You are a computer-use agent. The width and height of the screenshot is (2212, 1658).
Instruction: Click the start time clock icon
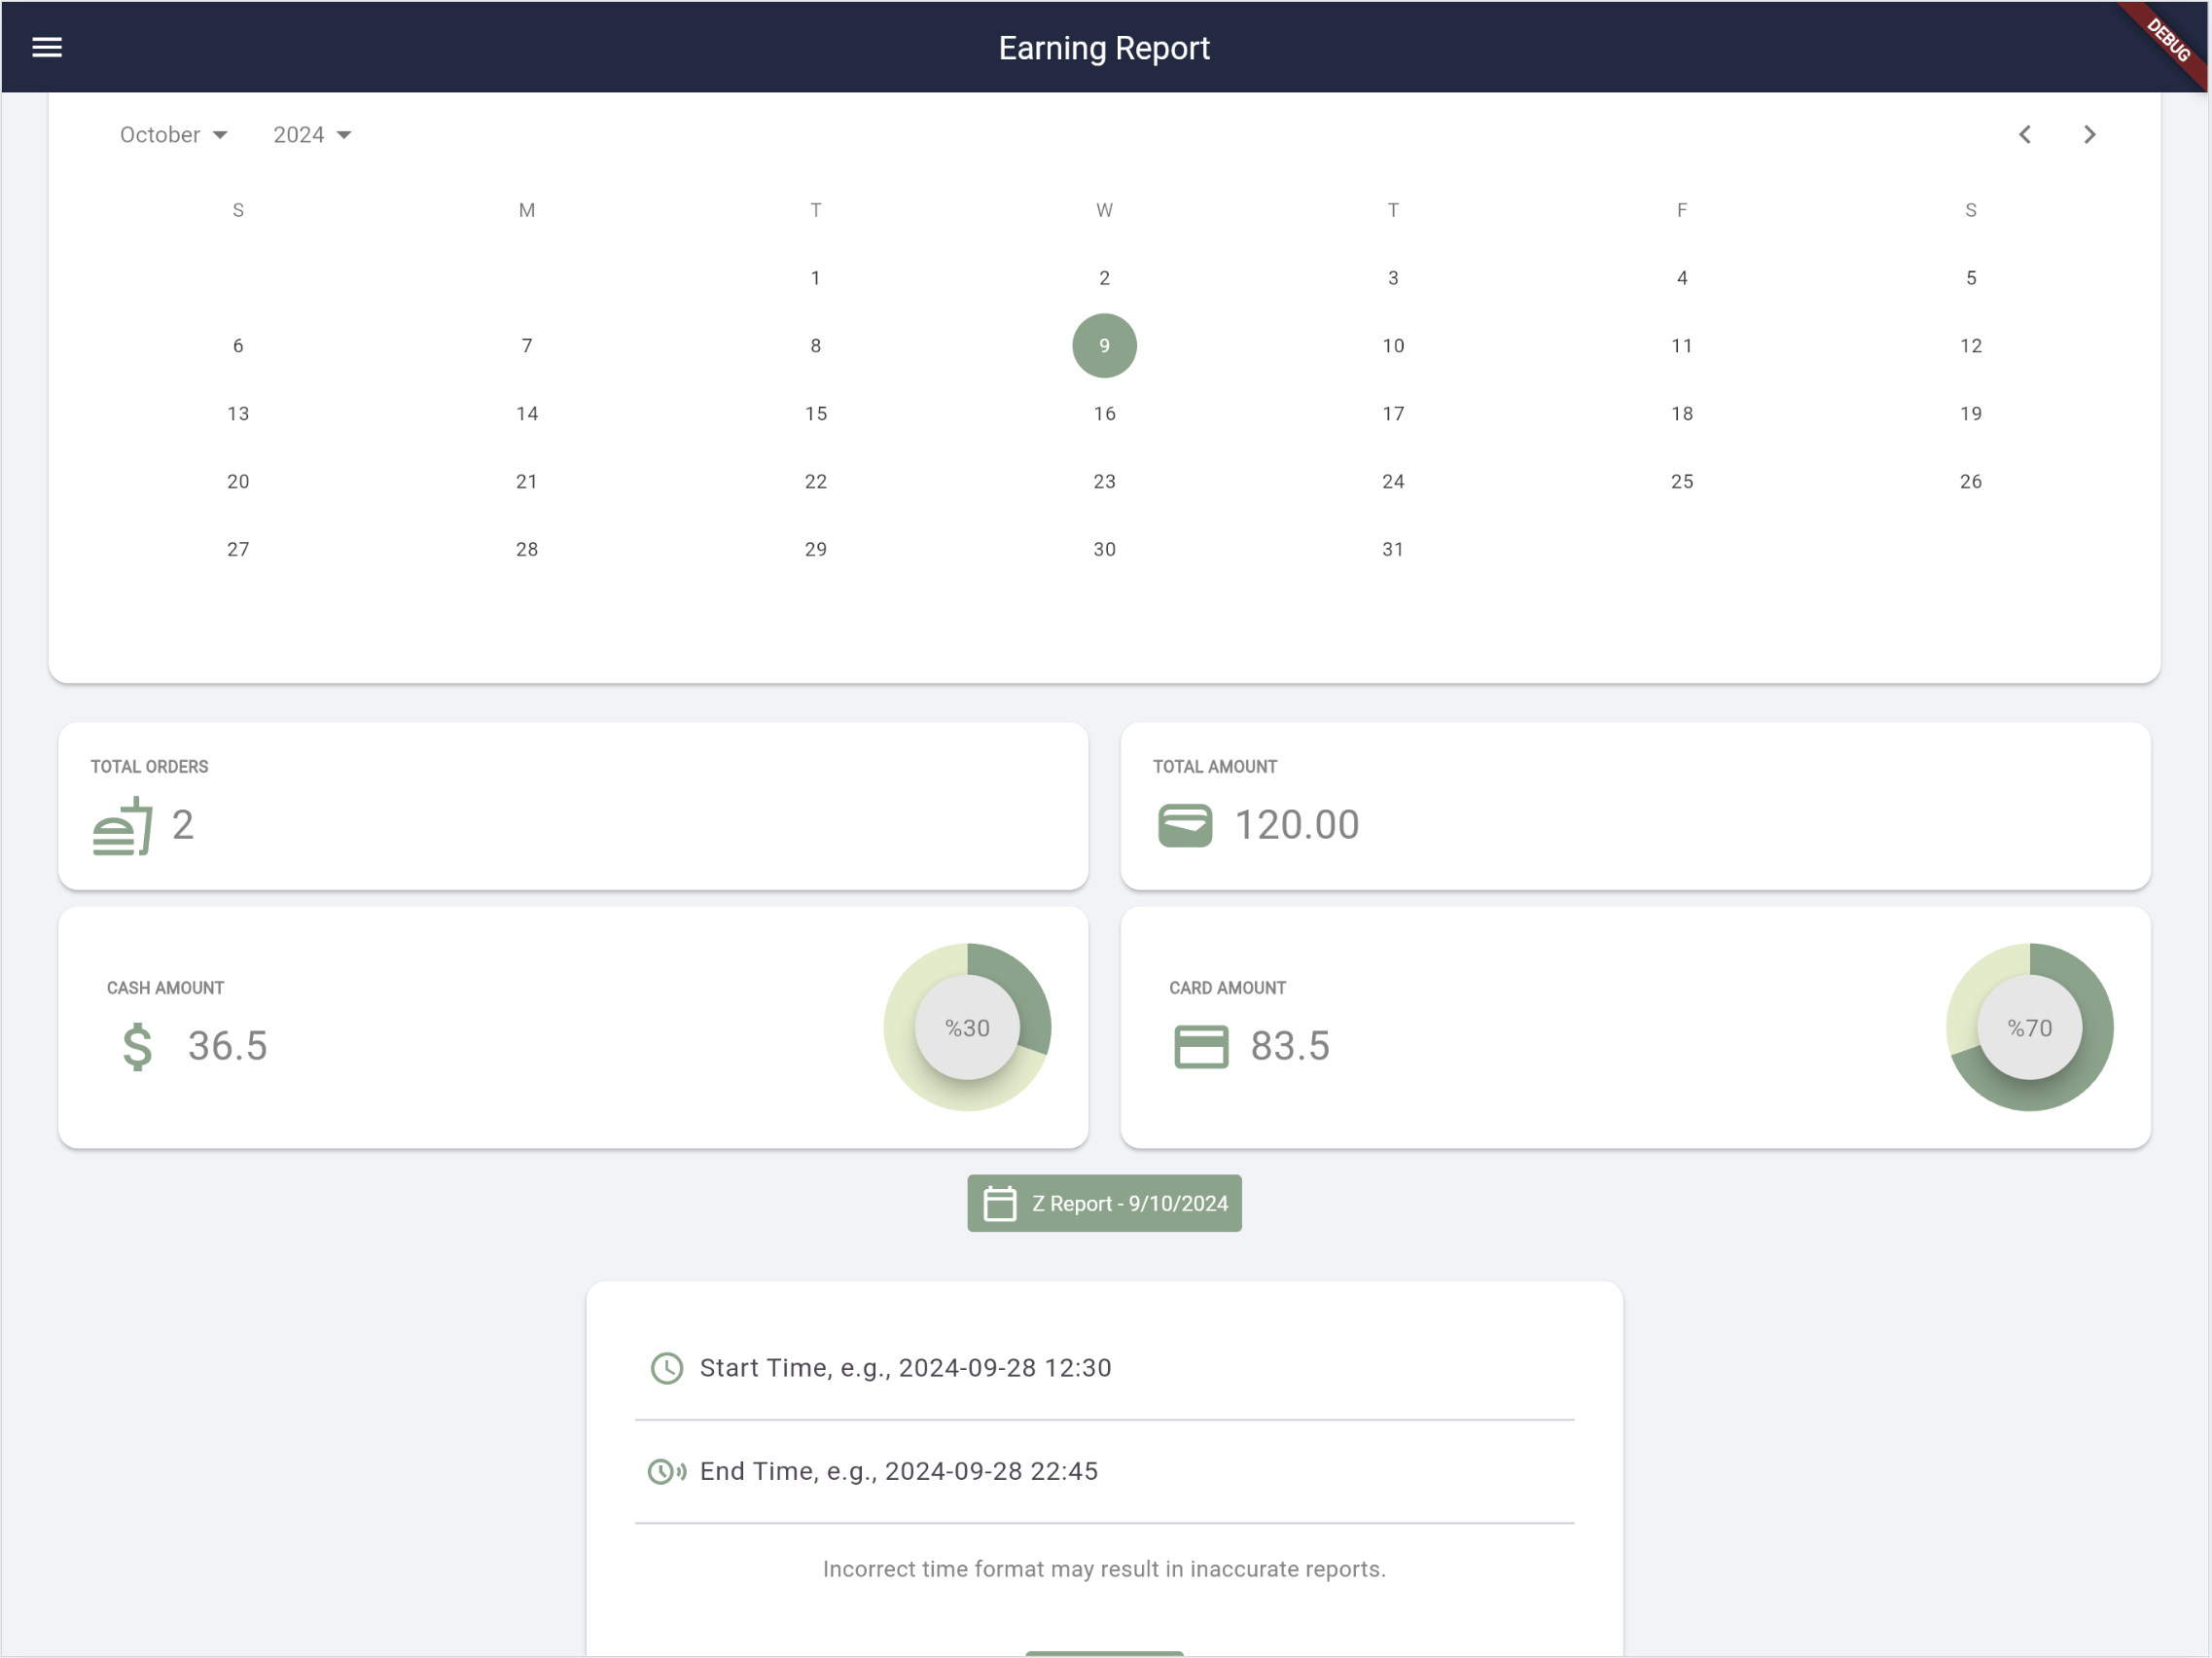click(667, 1368)
